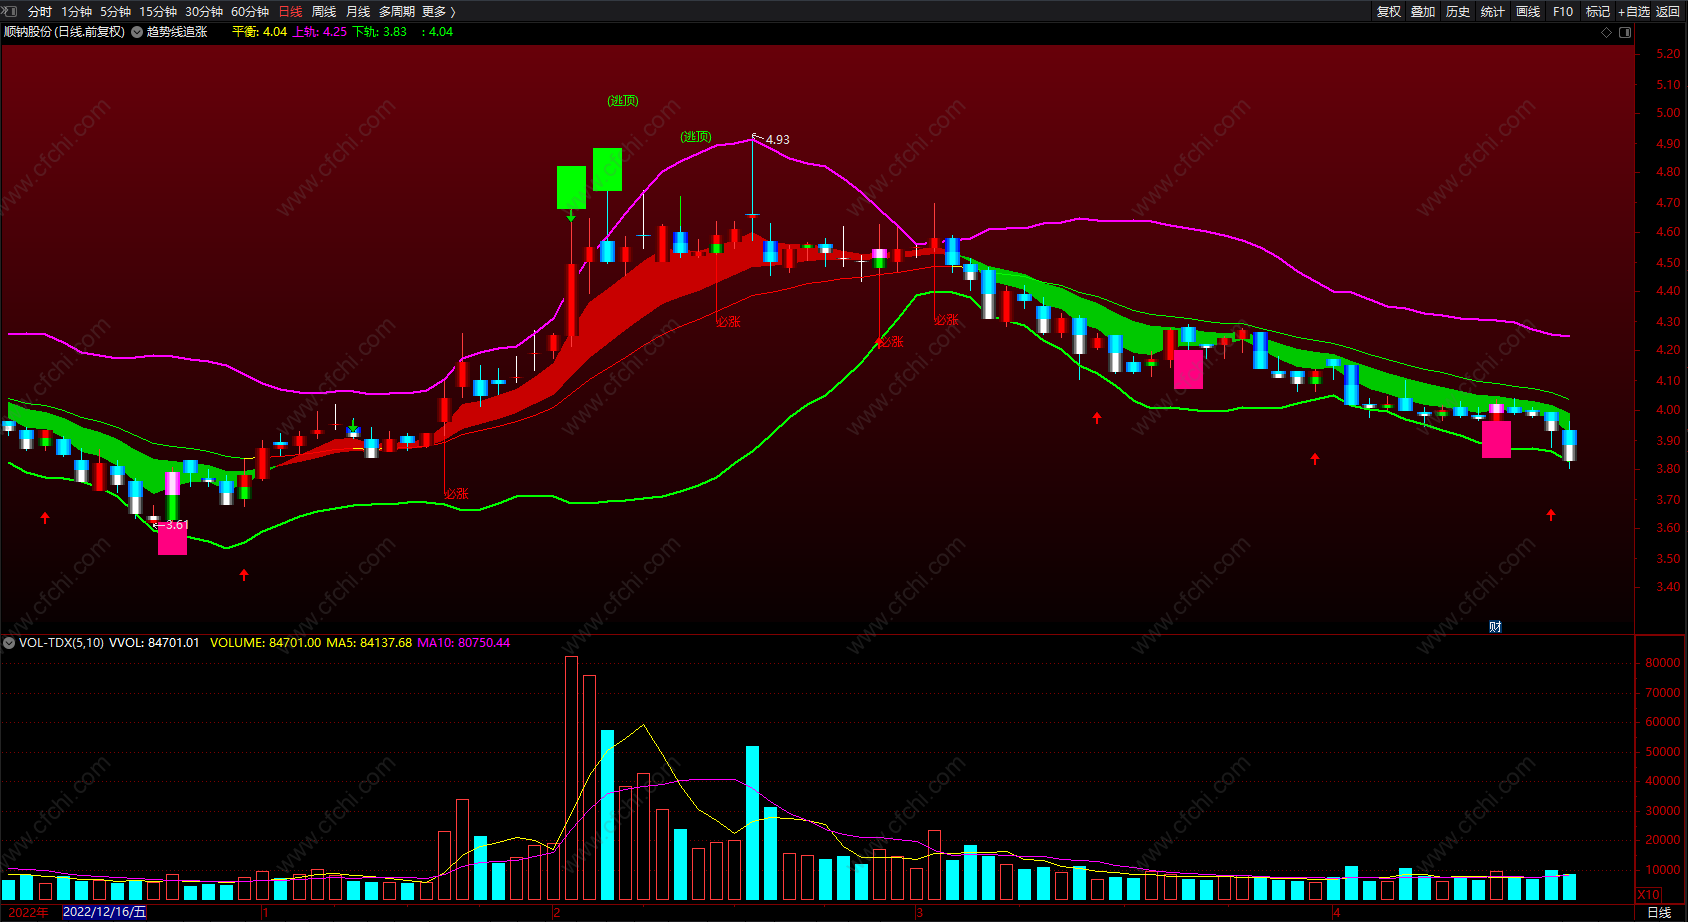This screenshot has width=1688, height=922.
Task: Open the VOL-TDX indicator dropdown
Action: [9, 643]
